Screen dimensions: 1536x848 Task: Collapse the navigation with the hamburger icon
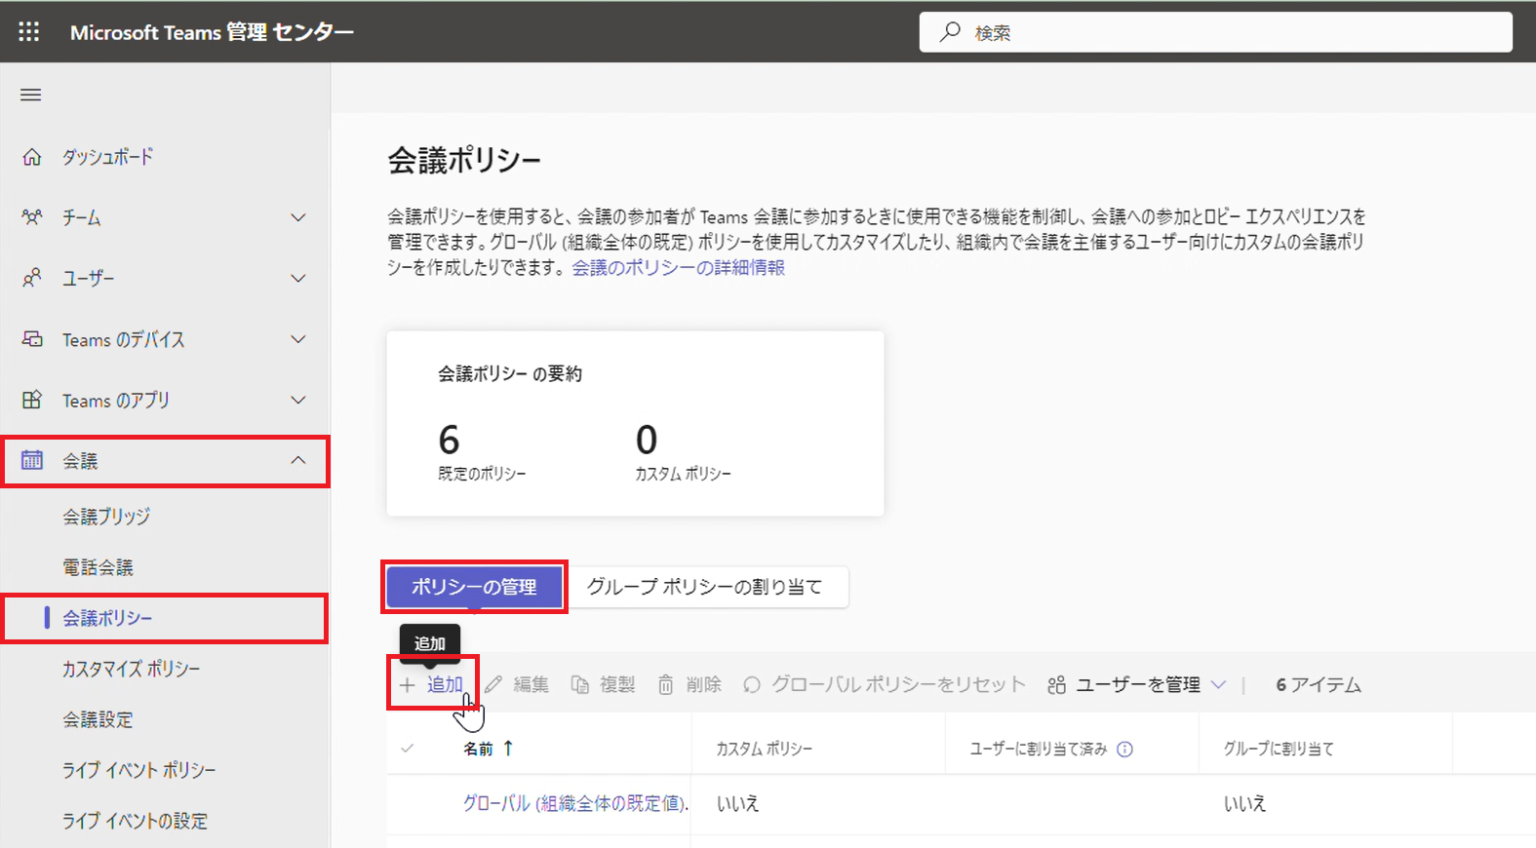[x=30, y=94]
